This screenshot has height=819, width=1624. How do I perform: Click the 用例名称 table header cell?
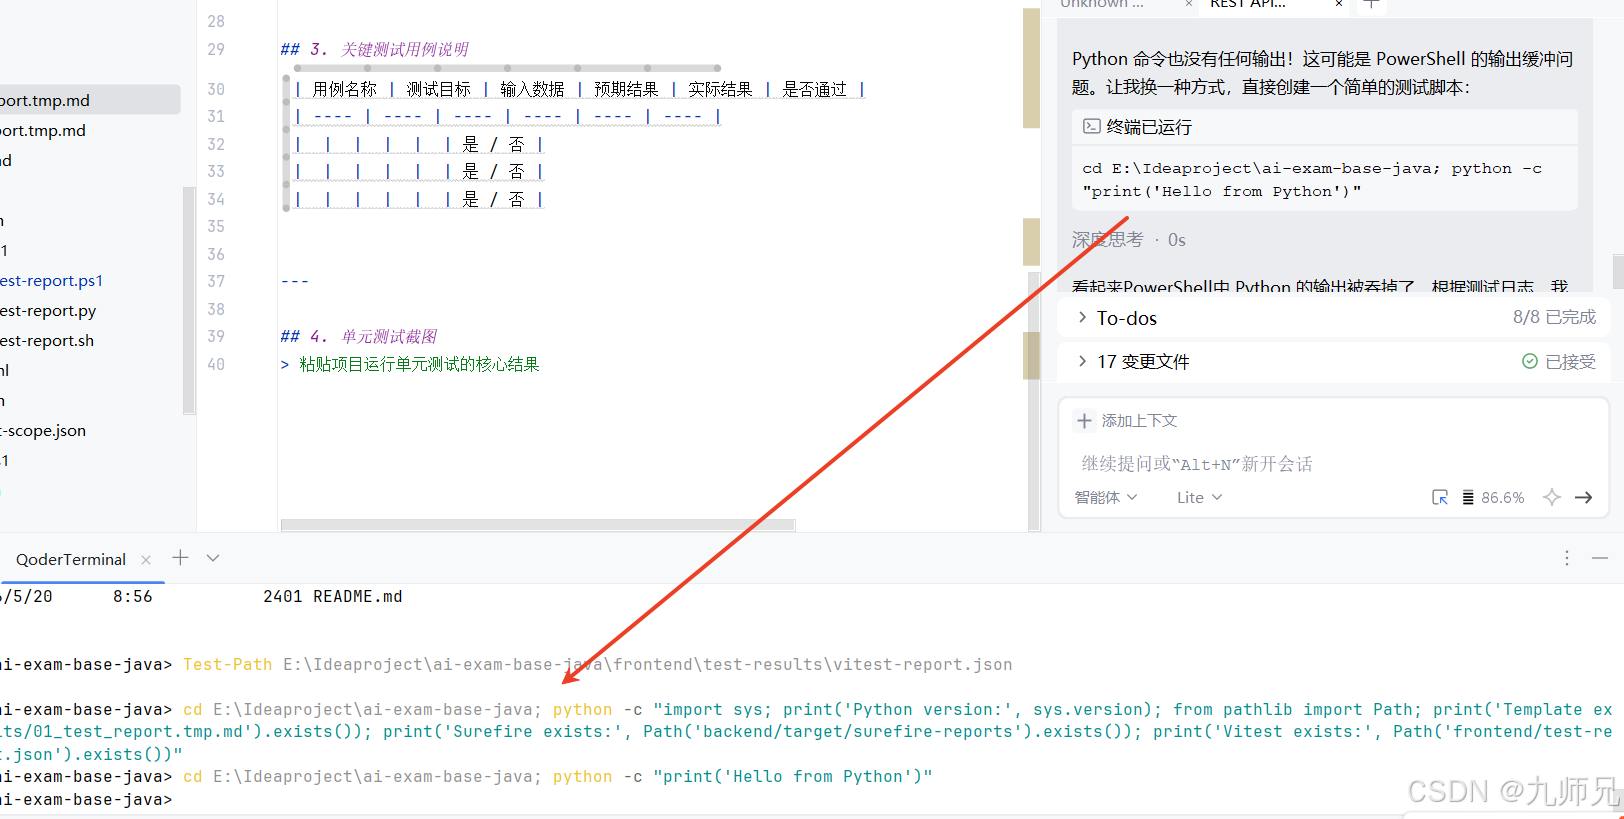point(344,89)
